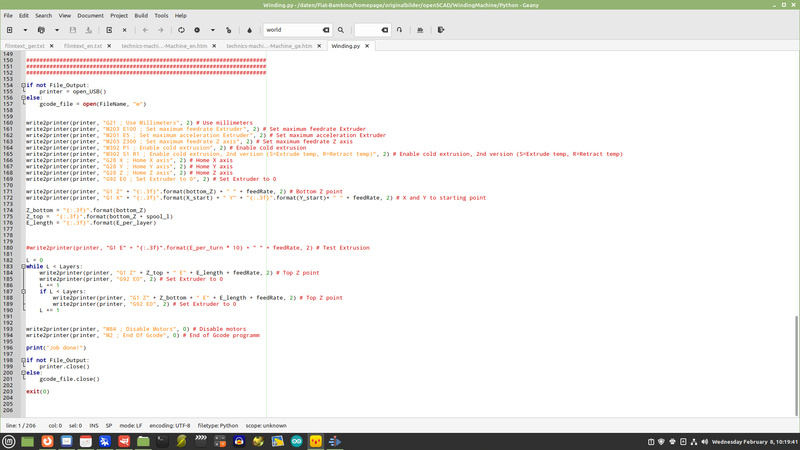Open the color chooser toolbar icon

pos(249,30)
